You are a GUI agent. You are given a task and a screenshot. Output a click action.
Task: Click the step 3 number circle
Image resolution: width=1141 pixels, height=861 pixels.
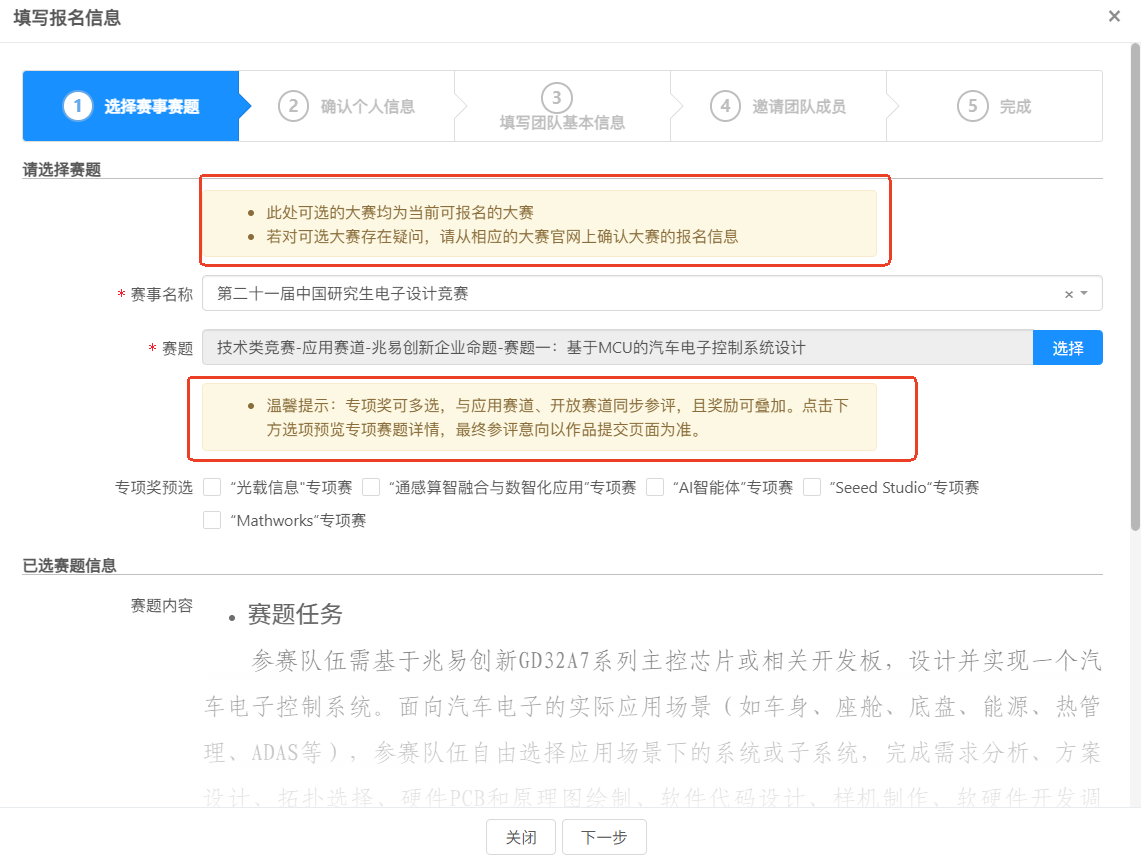(556, 97)
